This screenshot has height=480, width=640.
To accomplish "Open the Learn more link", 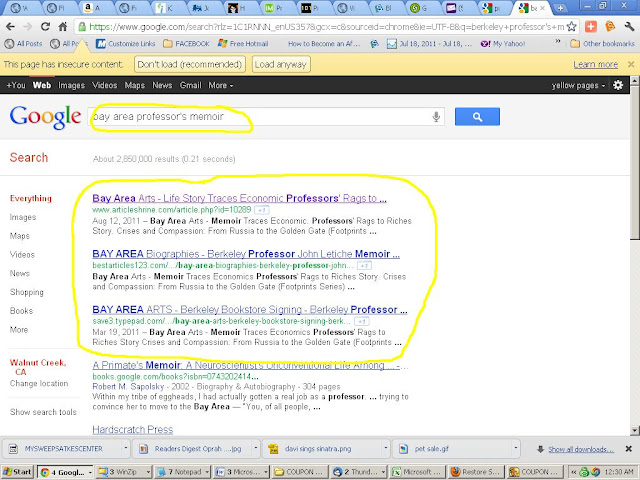I will pos(596,64).
